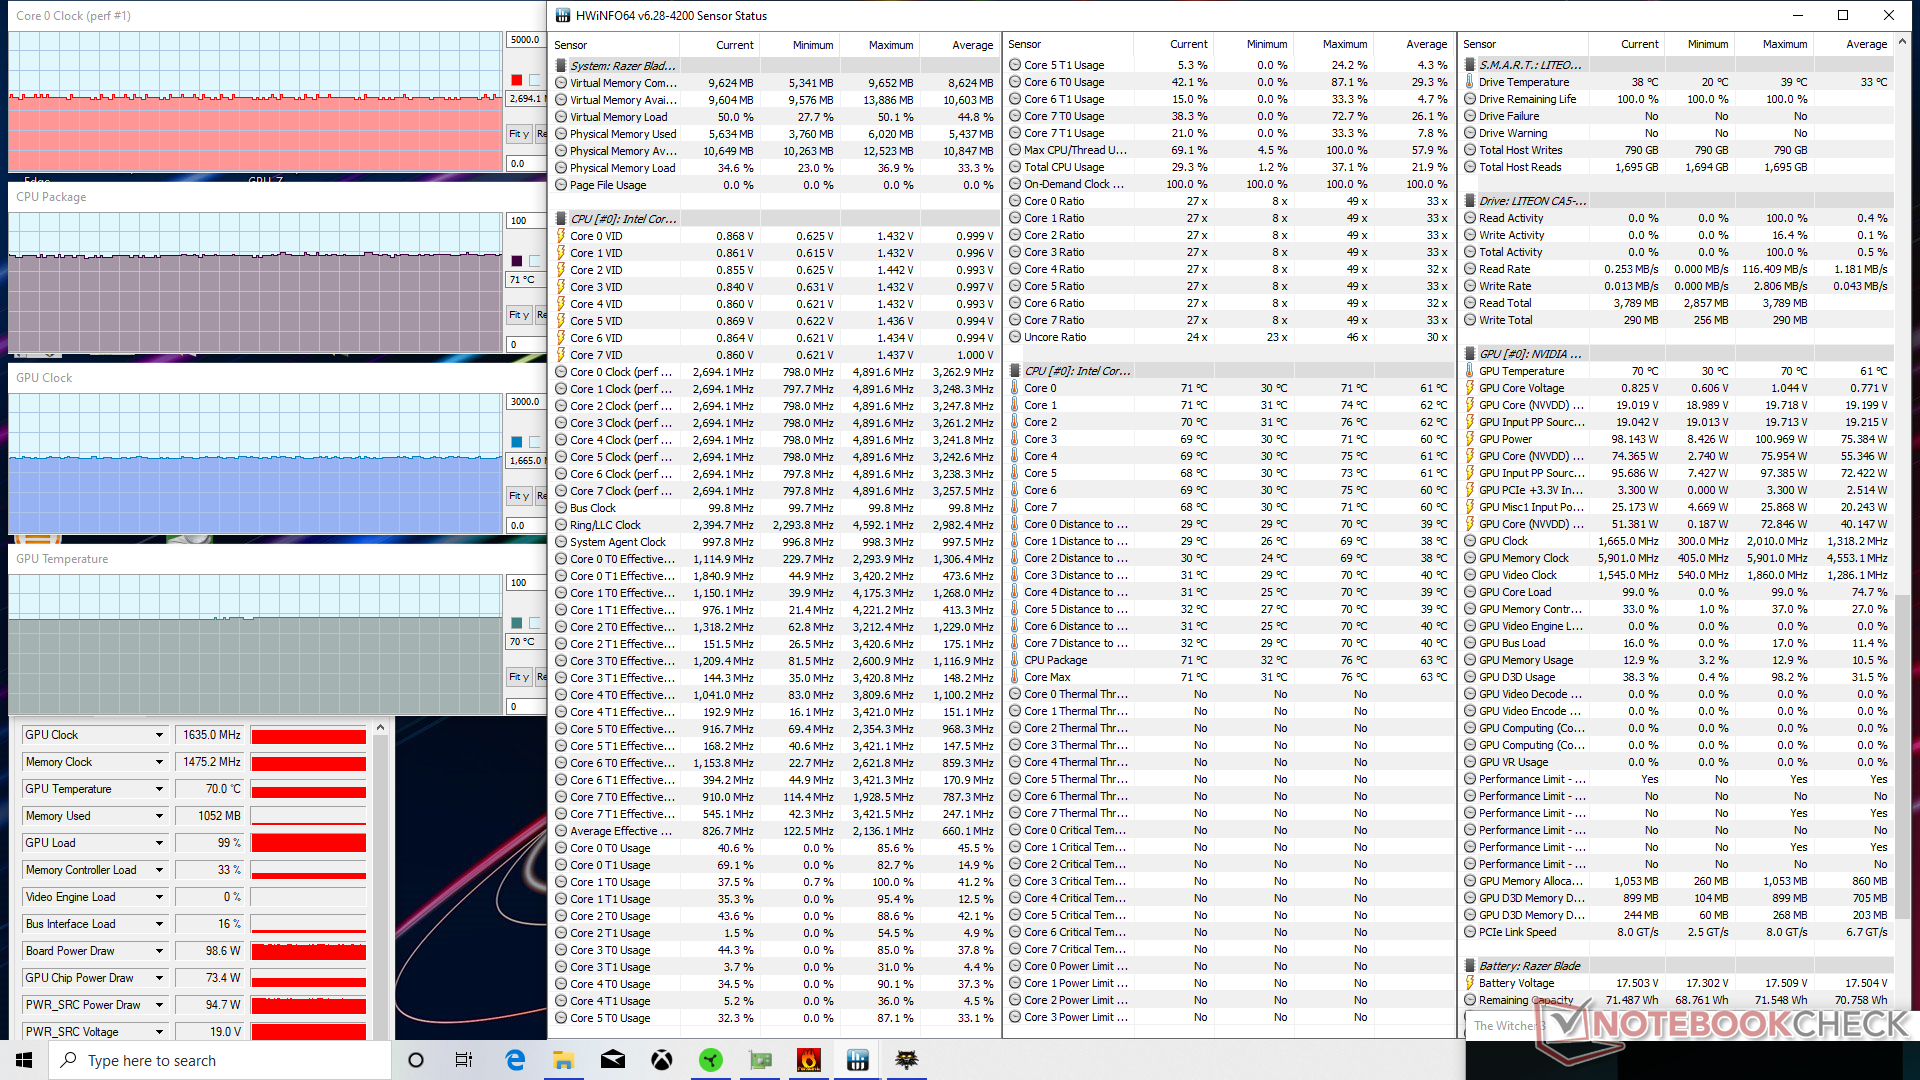1920x1080 pixels.
Task: Open Microsoft Edge from the taskbar
Action: (515, 1060)
